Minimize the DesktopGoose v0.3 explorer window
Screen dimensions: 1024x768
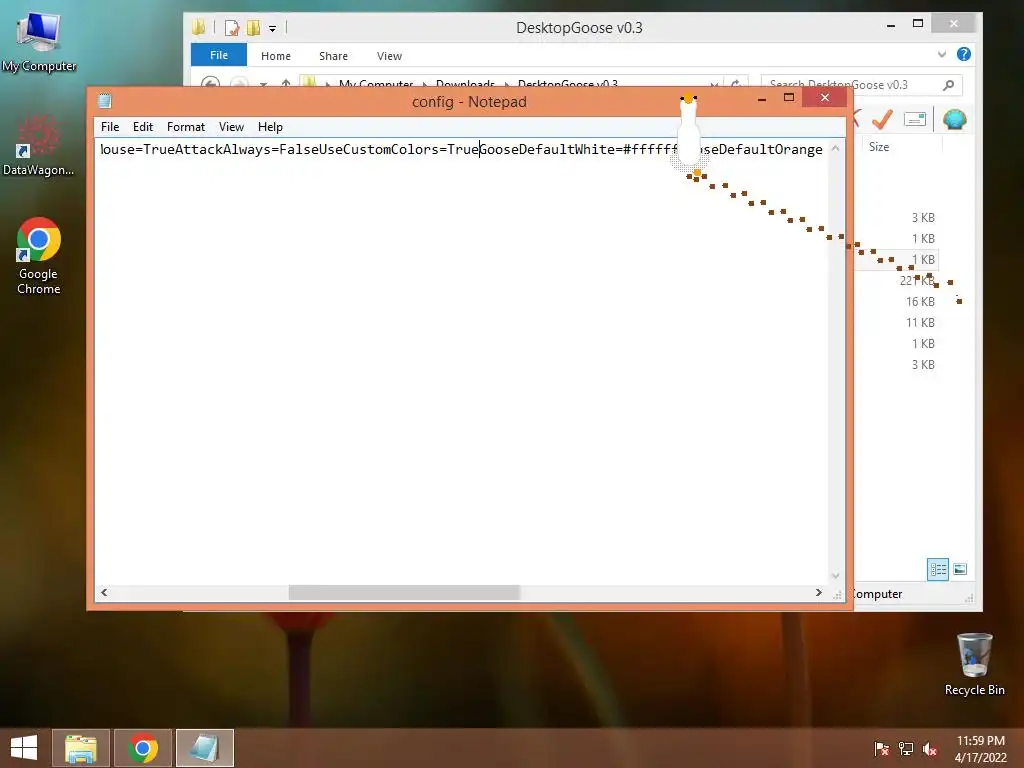[x=891, y=25]
